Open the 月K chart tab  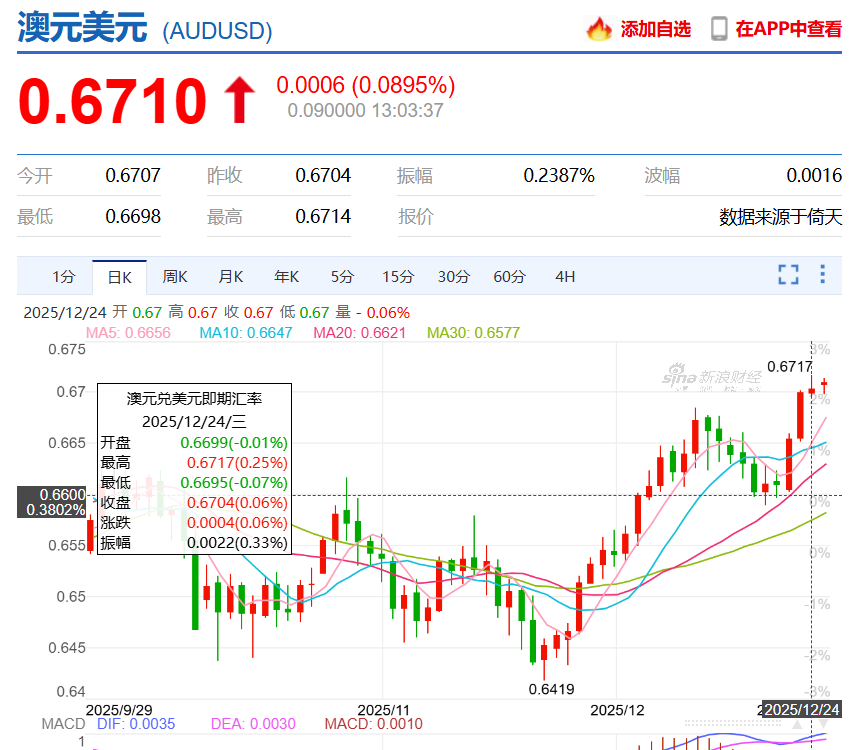[231, 277]
